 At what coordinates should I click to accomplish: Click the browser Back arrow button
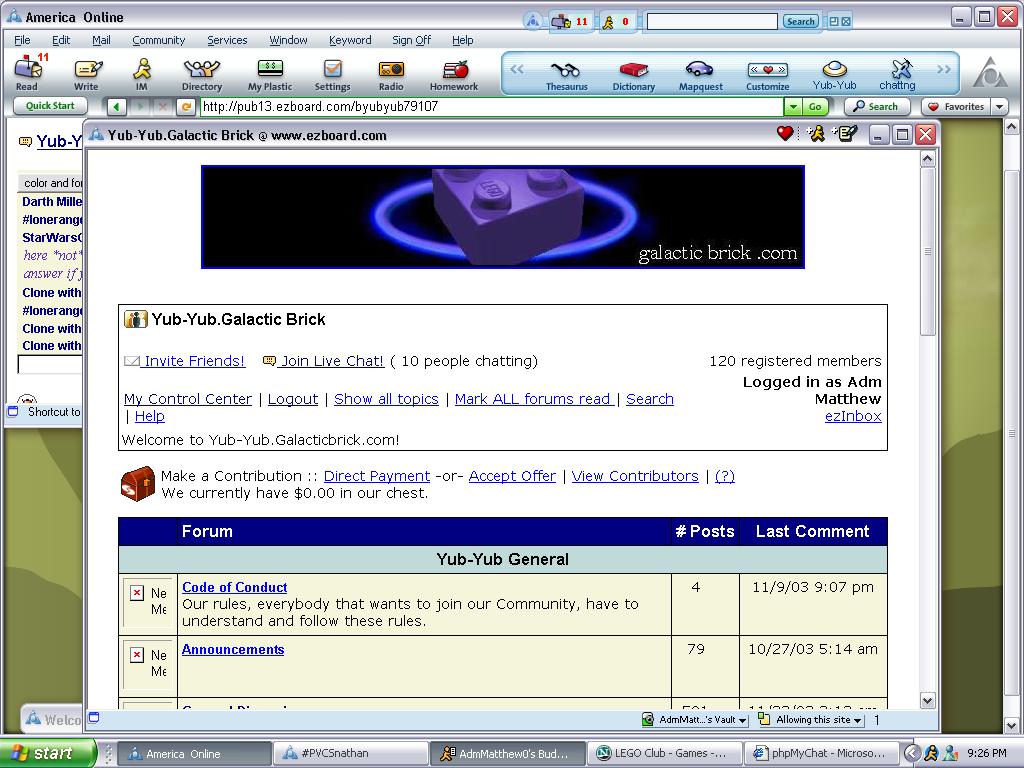[116, 106]
